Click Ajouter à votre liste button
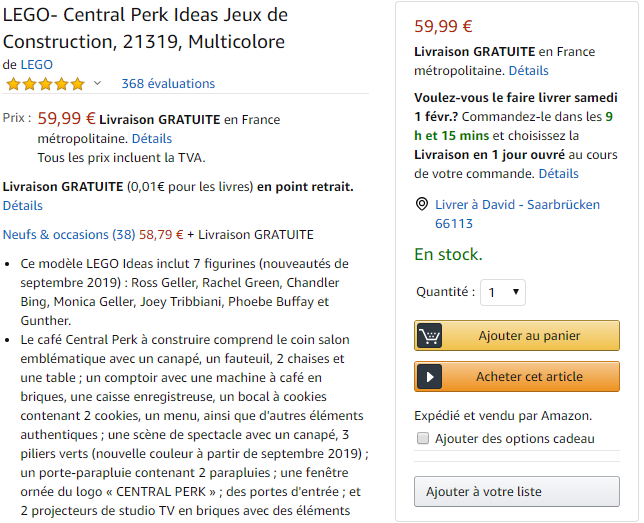The width and height of the screenshot is (644, 523). 516,492
